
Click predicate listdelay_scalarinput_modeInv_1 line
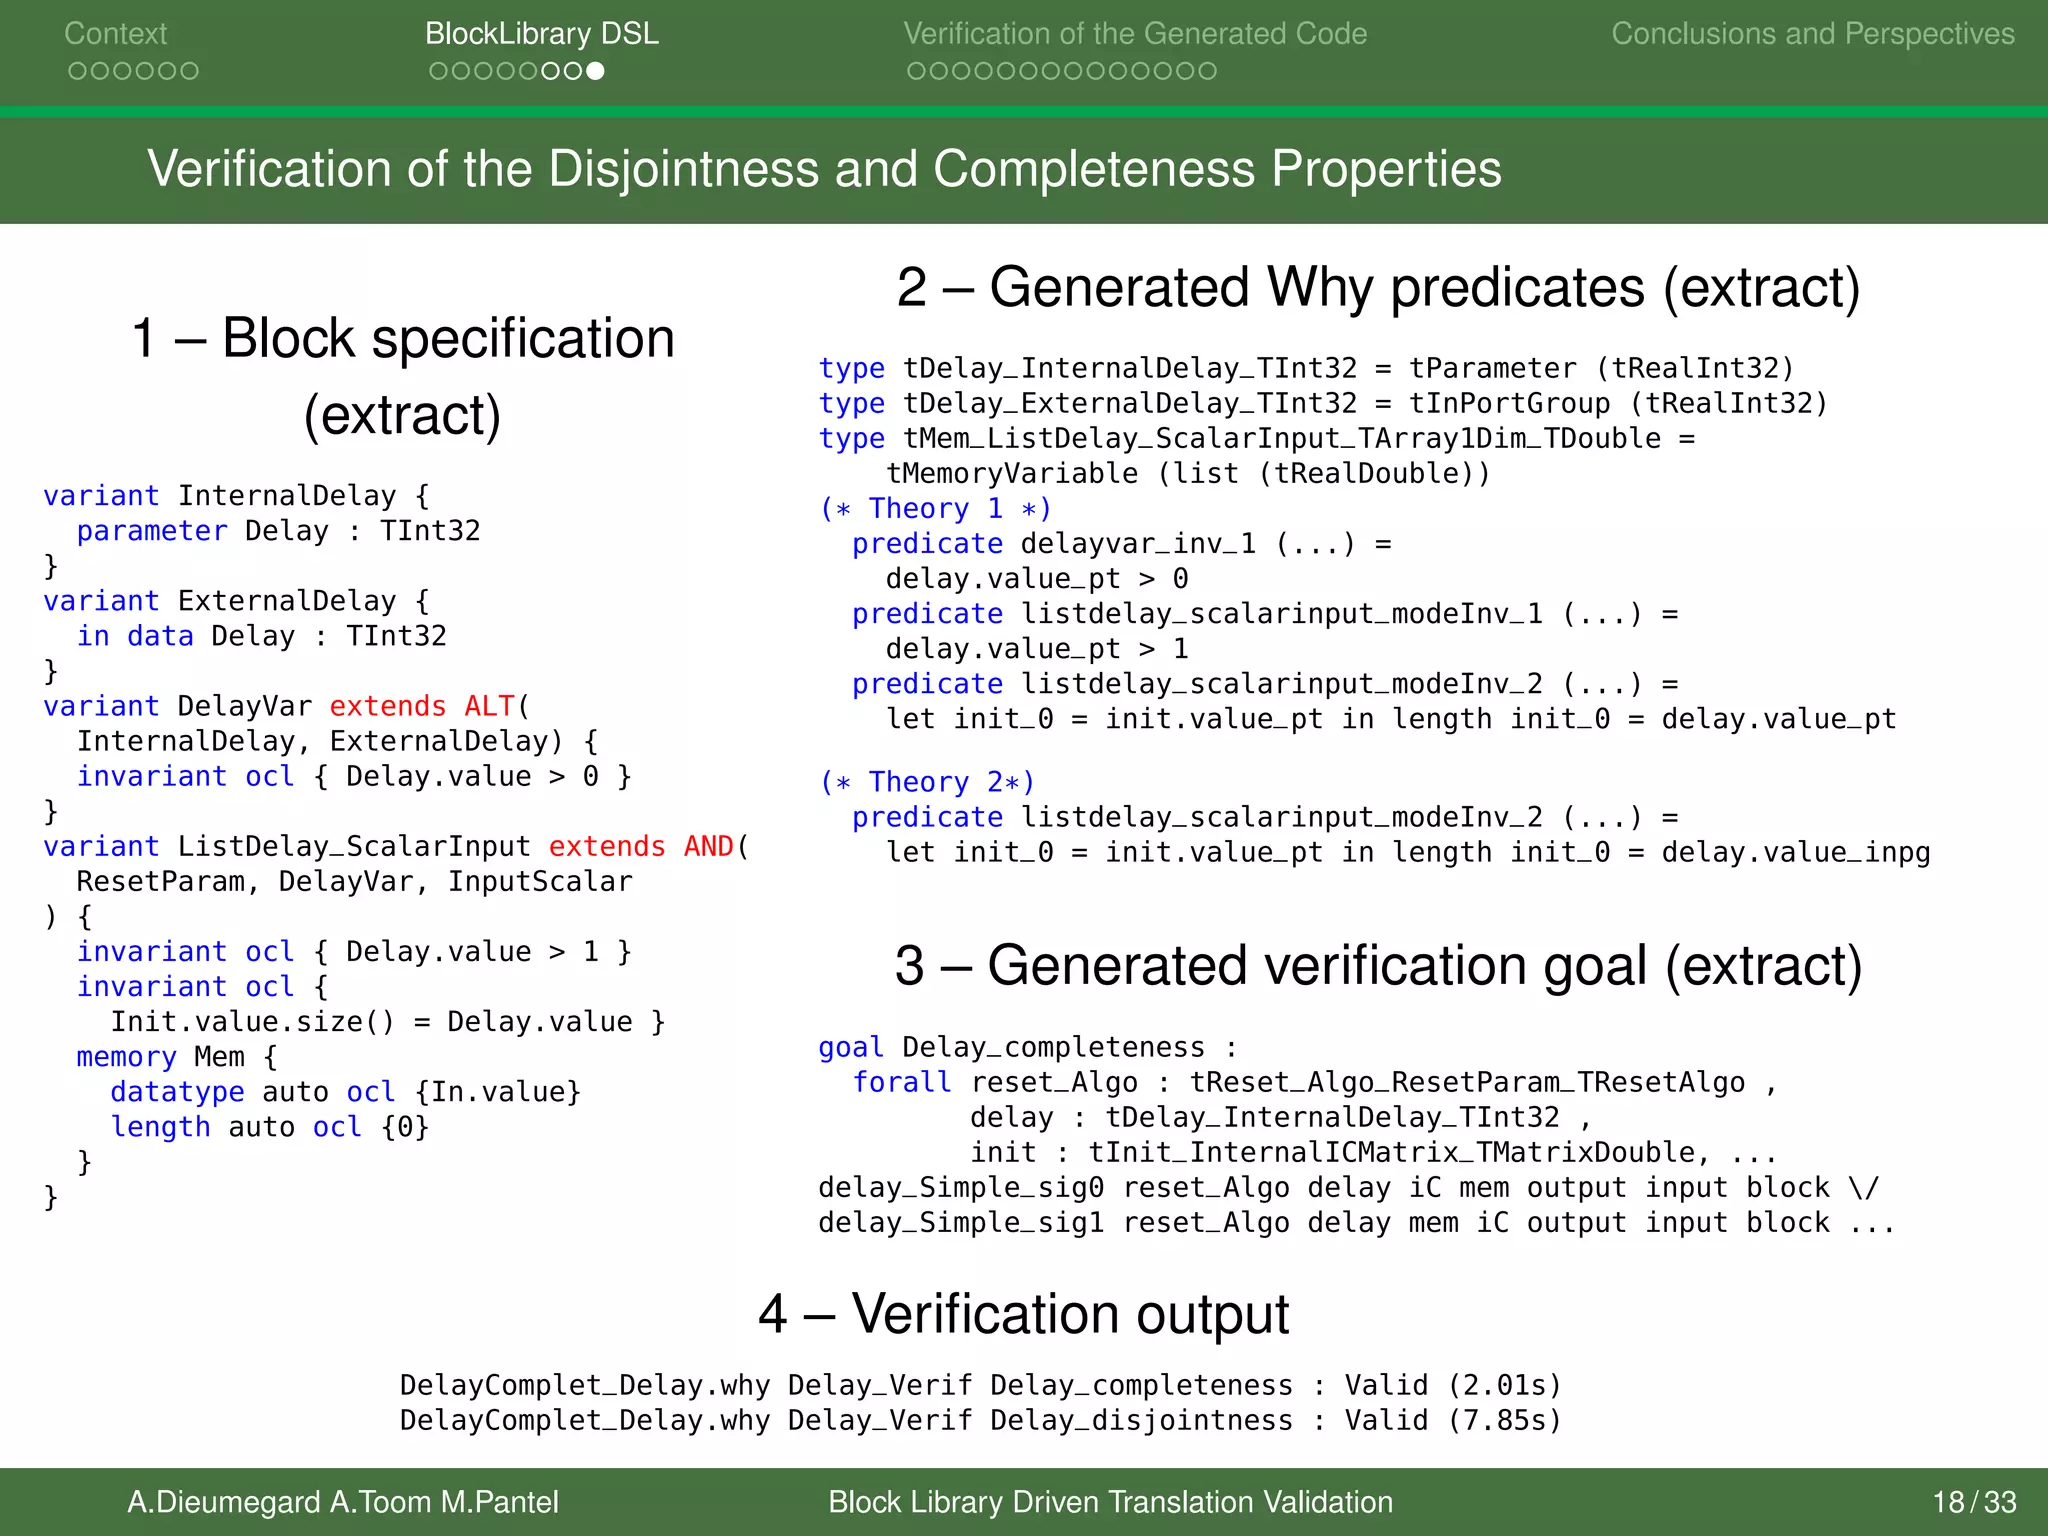(1265, 613)
